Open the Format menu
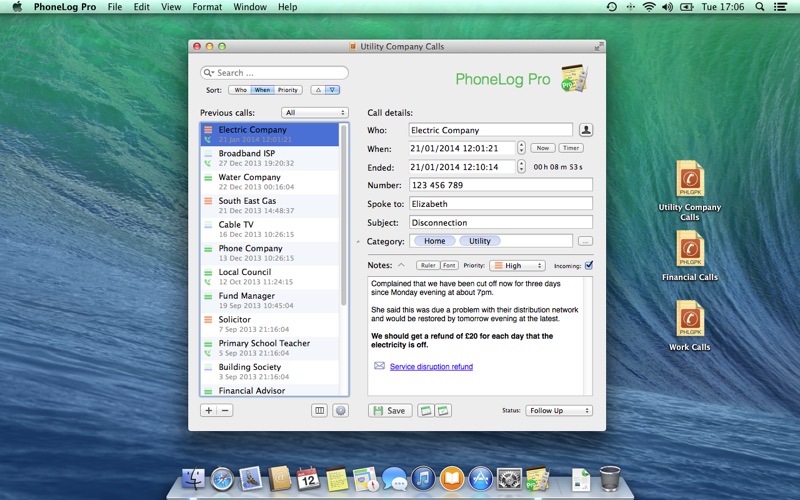 (x=207, y=7)
